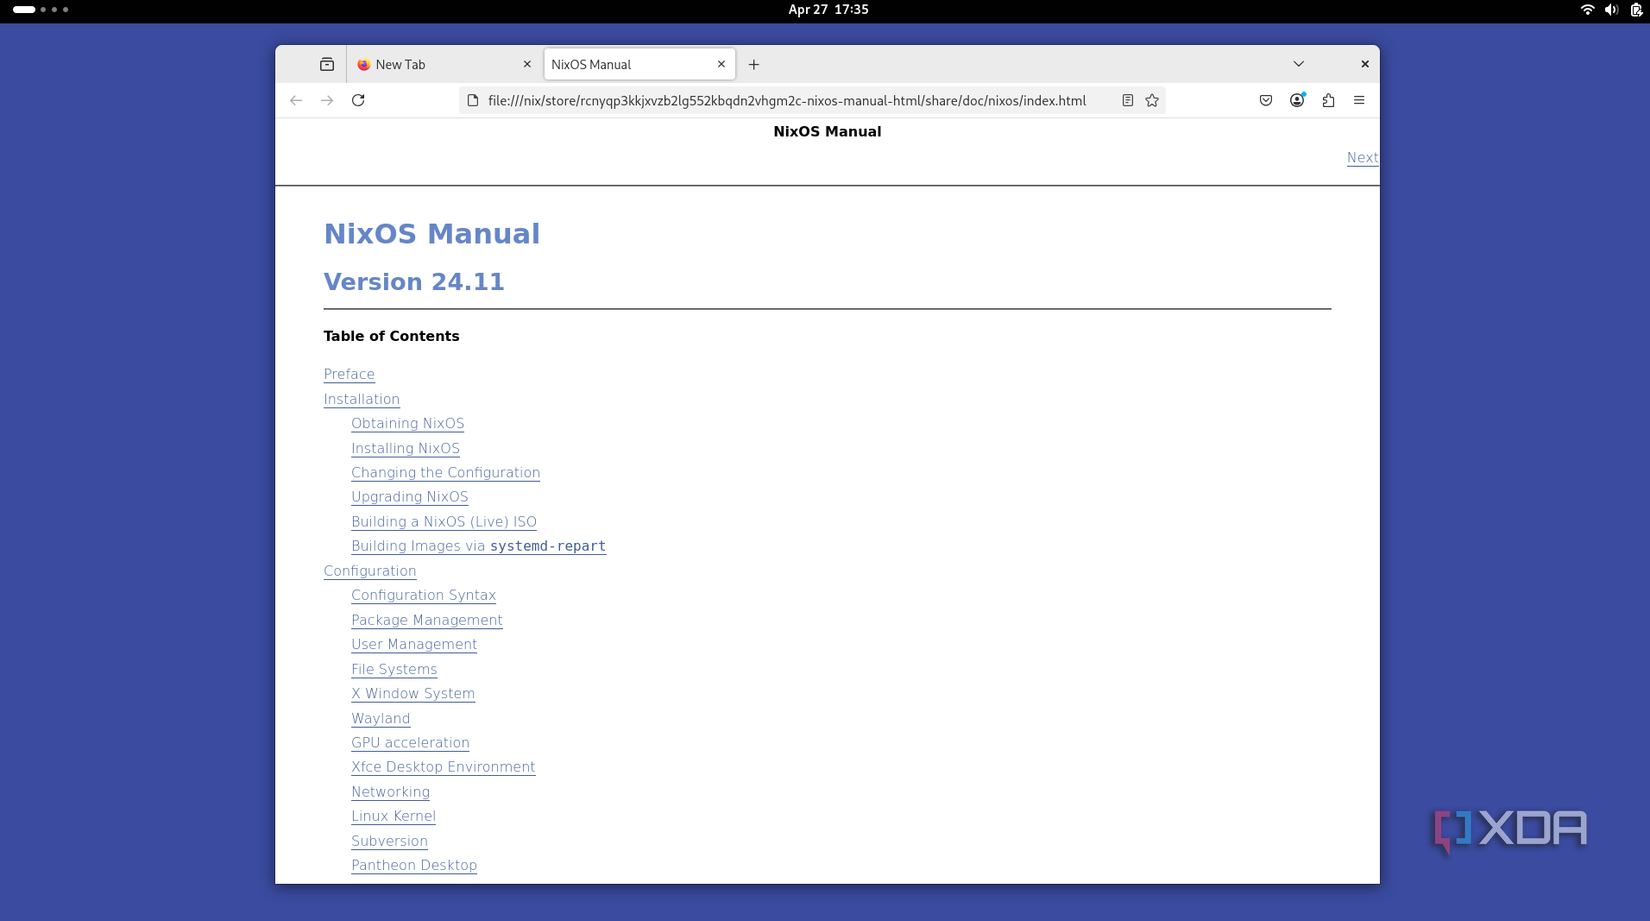Click the battery status icon in the top bar

tap(1636, 9)
